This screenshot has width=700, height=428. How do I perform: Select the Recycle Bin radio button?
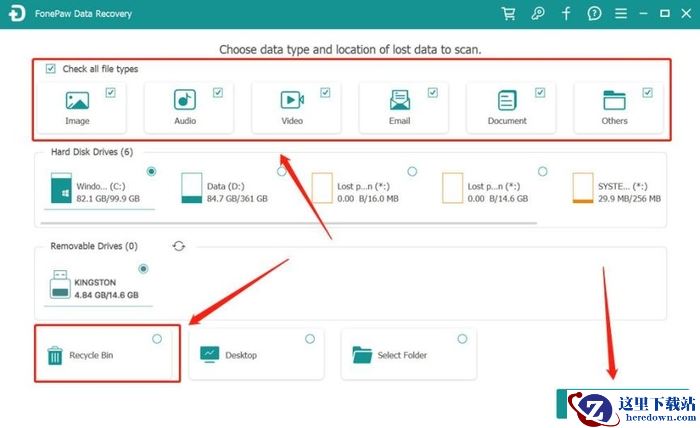coord(157,339)
